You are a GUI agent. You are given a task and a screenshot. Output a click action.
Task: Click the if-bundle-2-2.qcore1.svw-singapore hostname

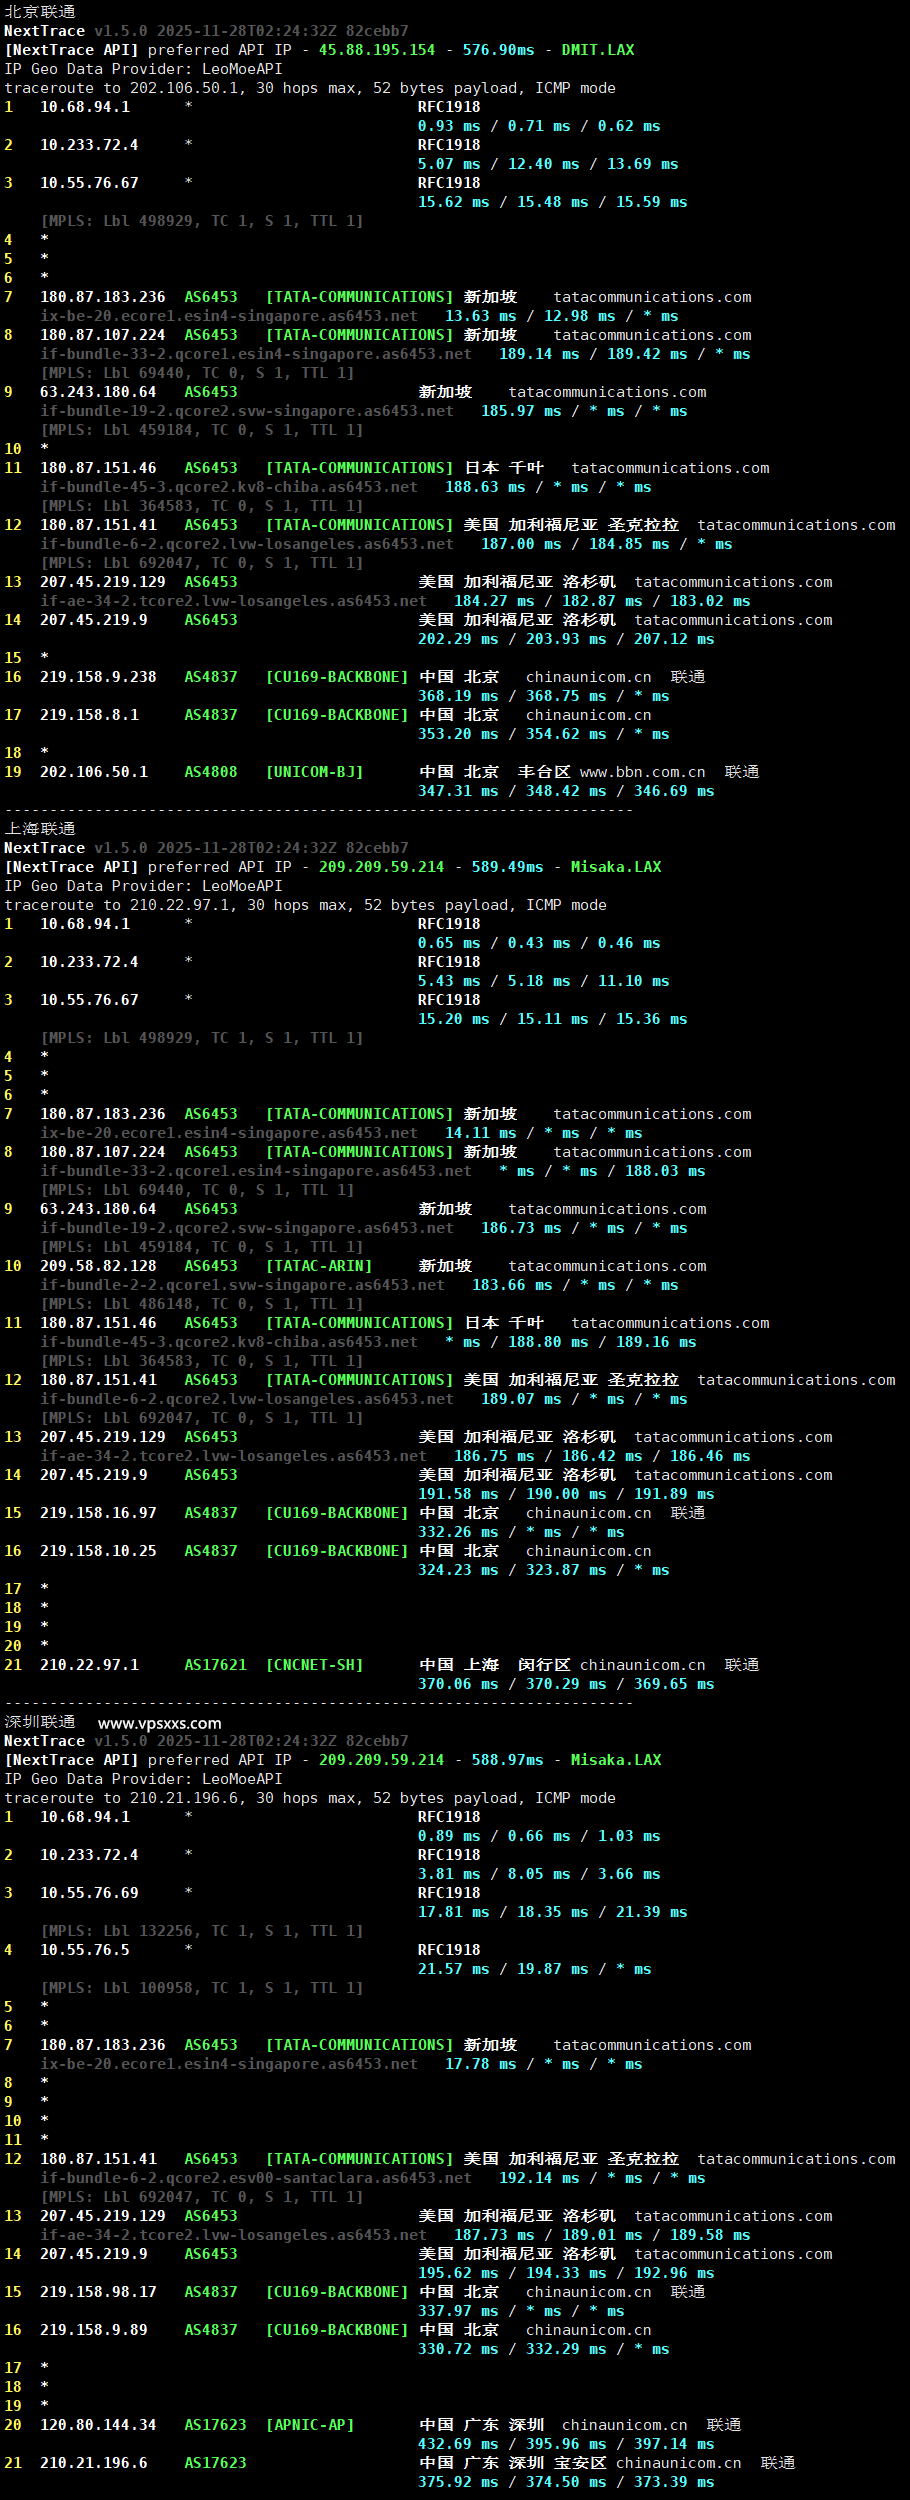coord(242,1285)
